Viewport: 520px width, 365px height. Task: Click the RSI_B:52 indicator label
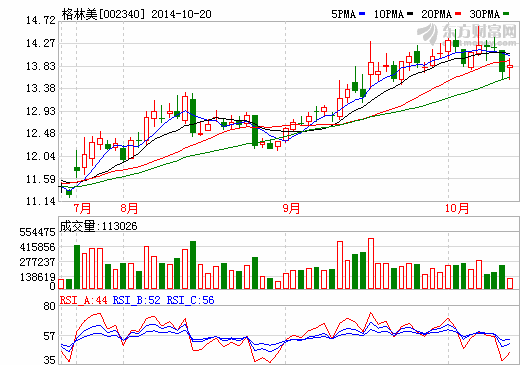point(136,300)
